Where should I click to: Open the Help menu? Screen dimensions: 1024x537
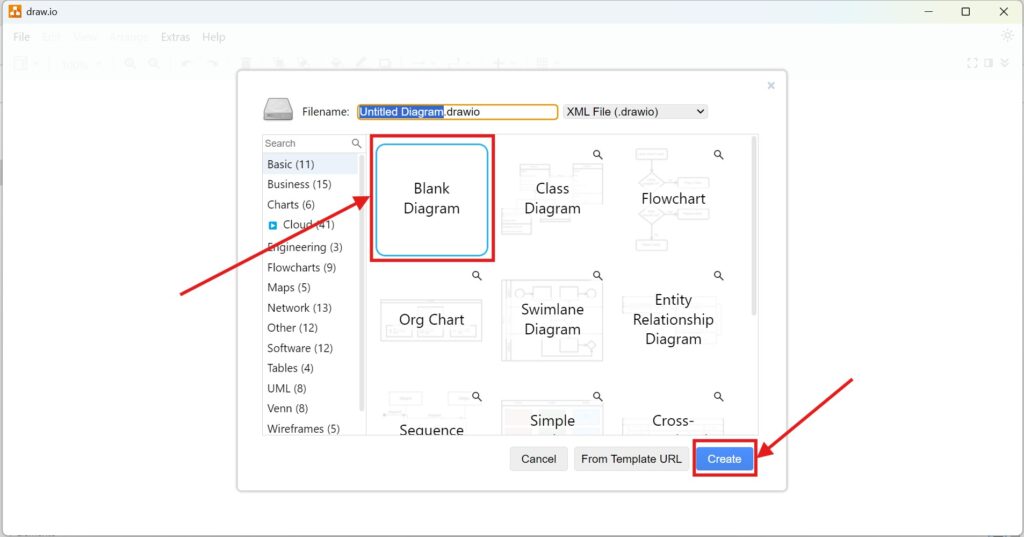click(x=214, y=37)
